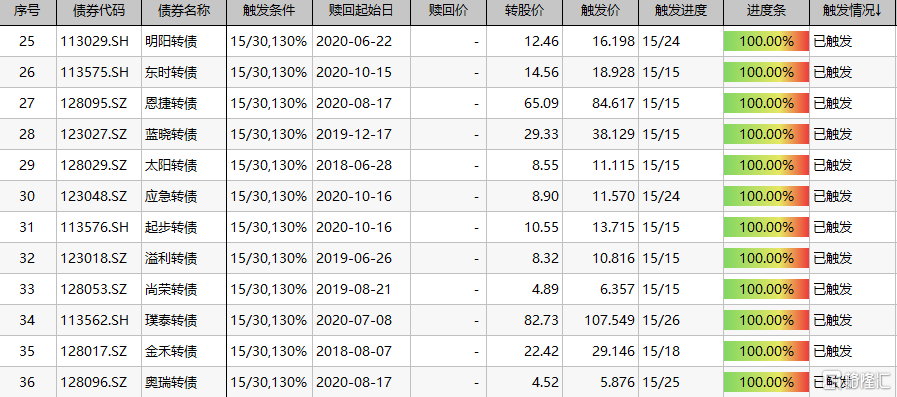Open bond code 128029.SZ
This screenshot has height=397, width=897.
pos(94,165)
